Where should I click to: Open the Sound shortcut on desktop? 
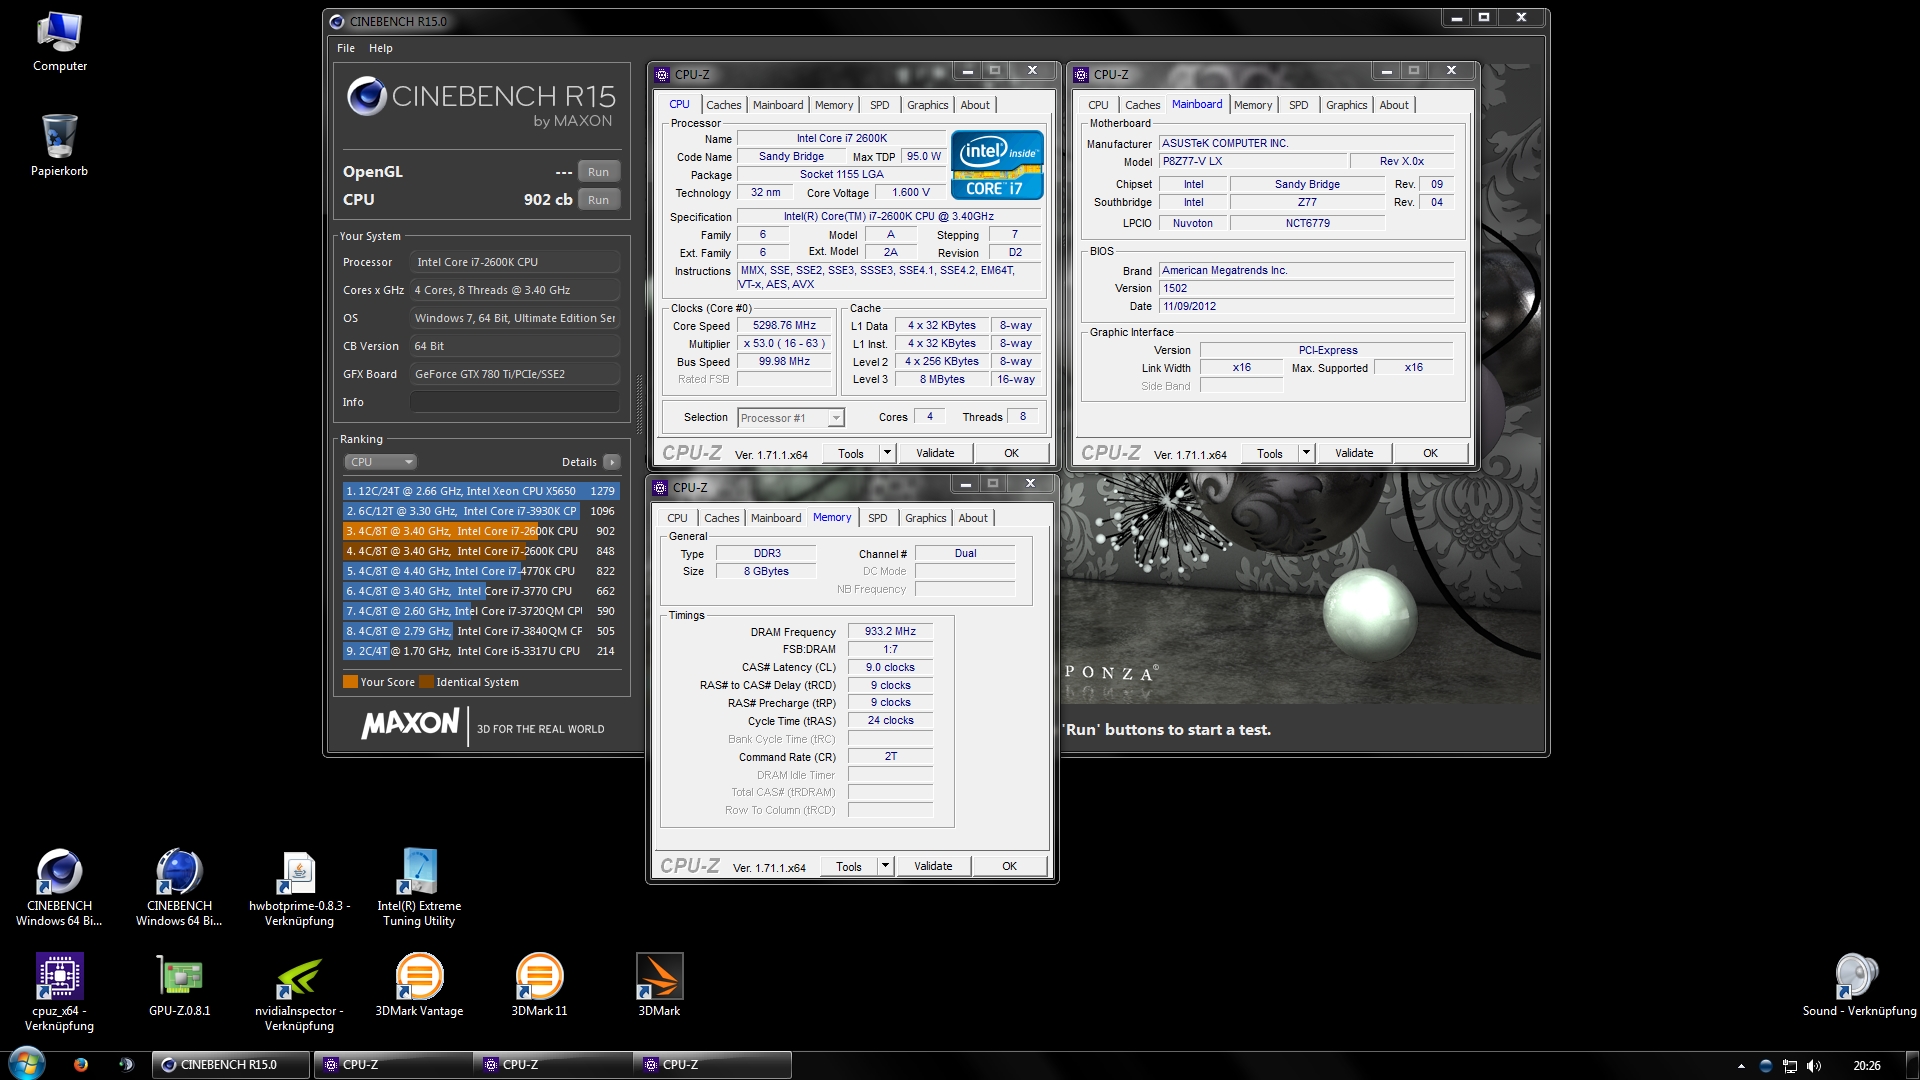(x=1859, y=986)
